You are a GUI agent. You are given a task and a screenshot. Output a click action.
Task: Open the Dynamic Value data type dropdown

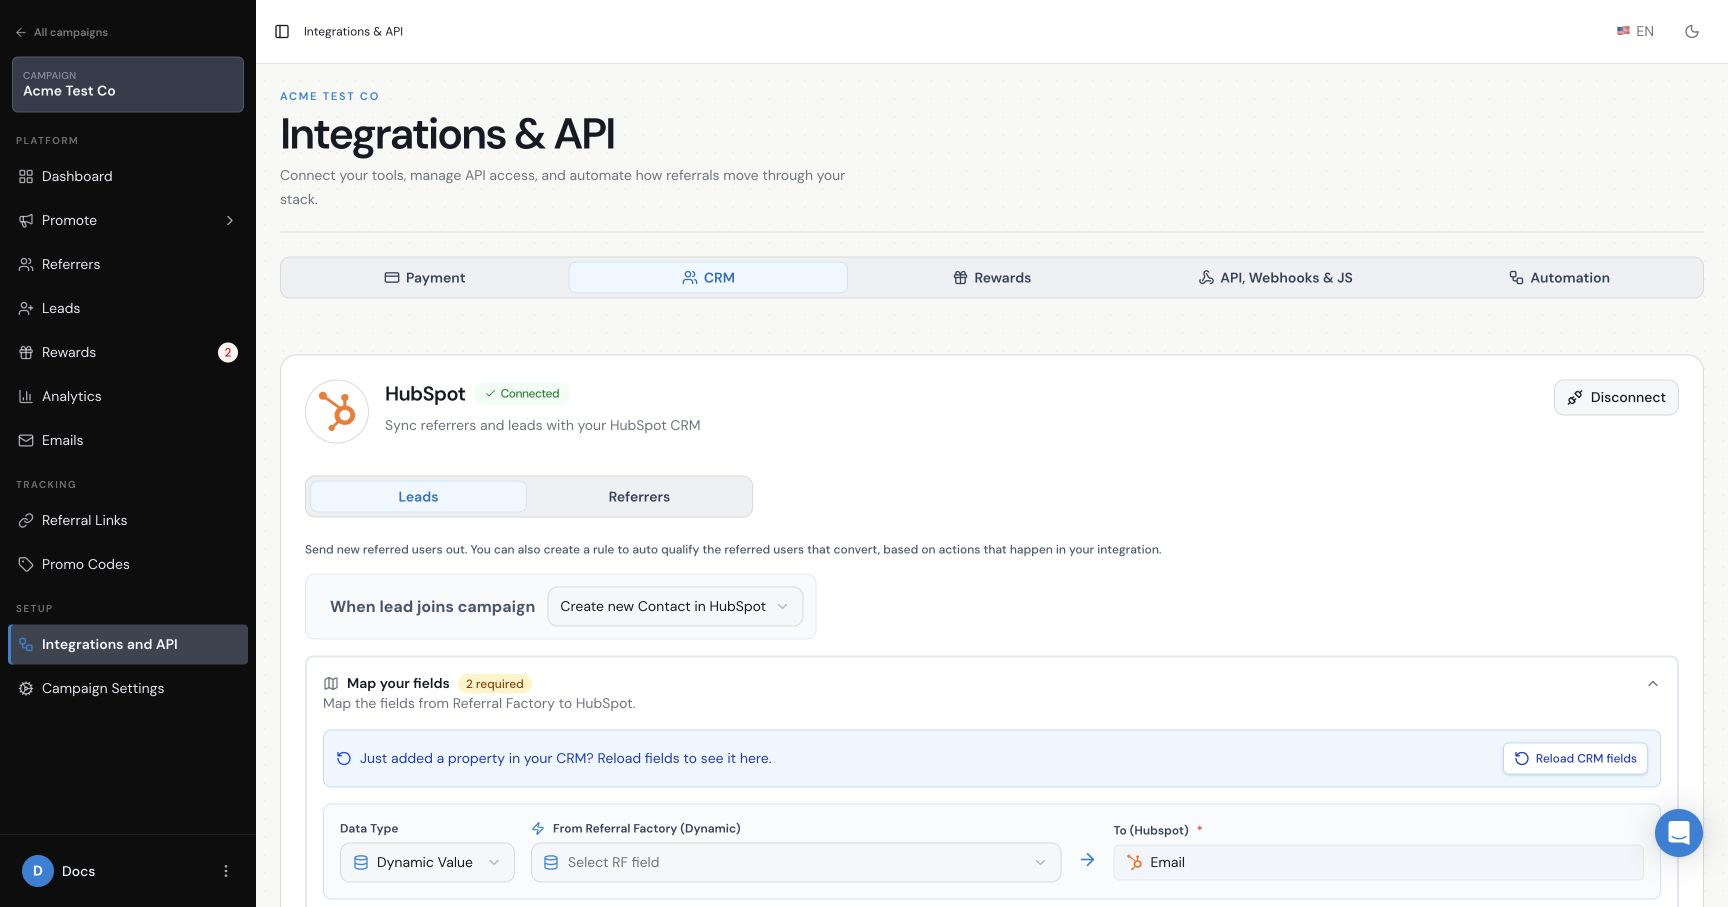tap(427, 862)
